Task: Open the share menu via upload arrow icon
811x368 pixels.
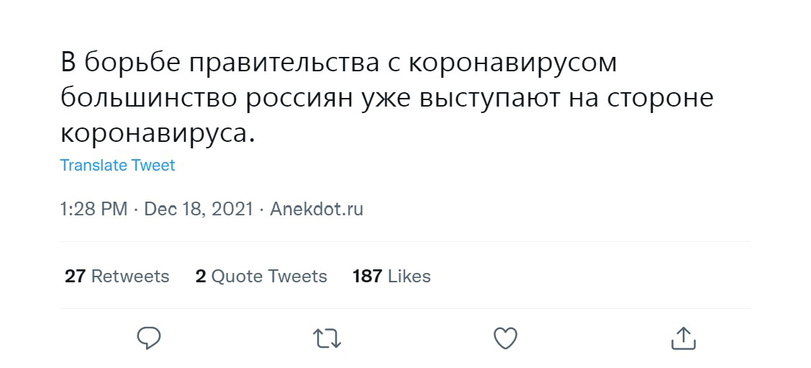Action: point(683,338)
